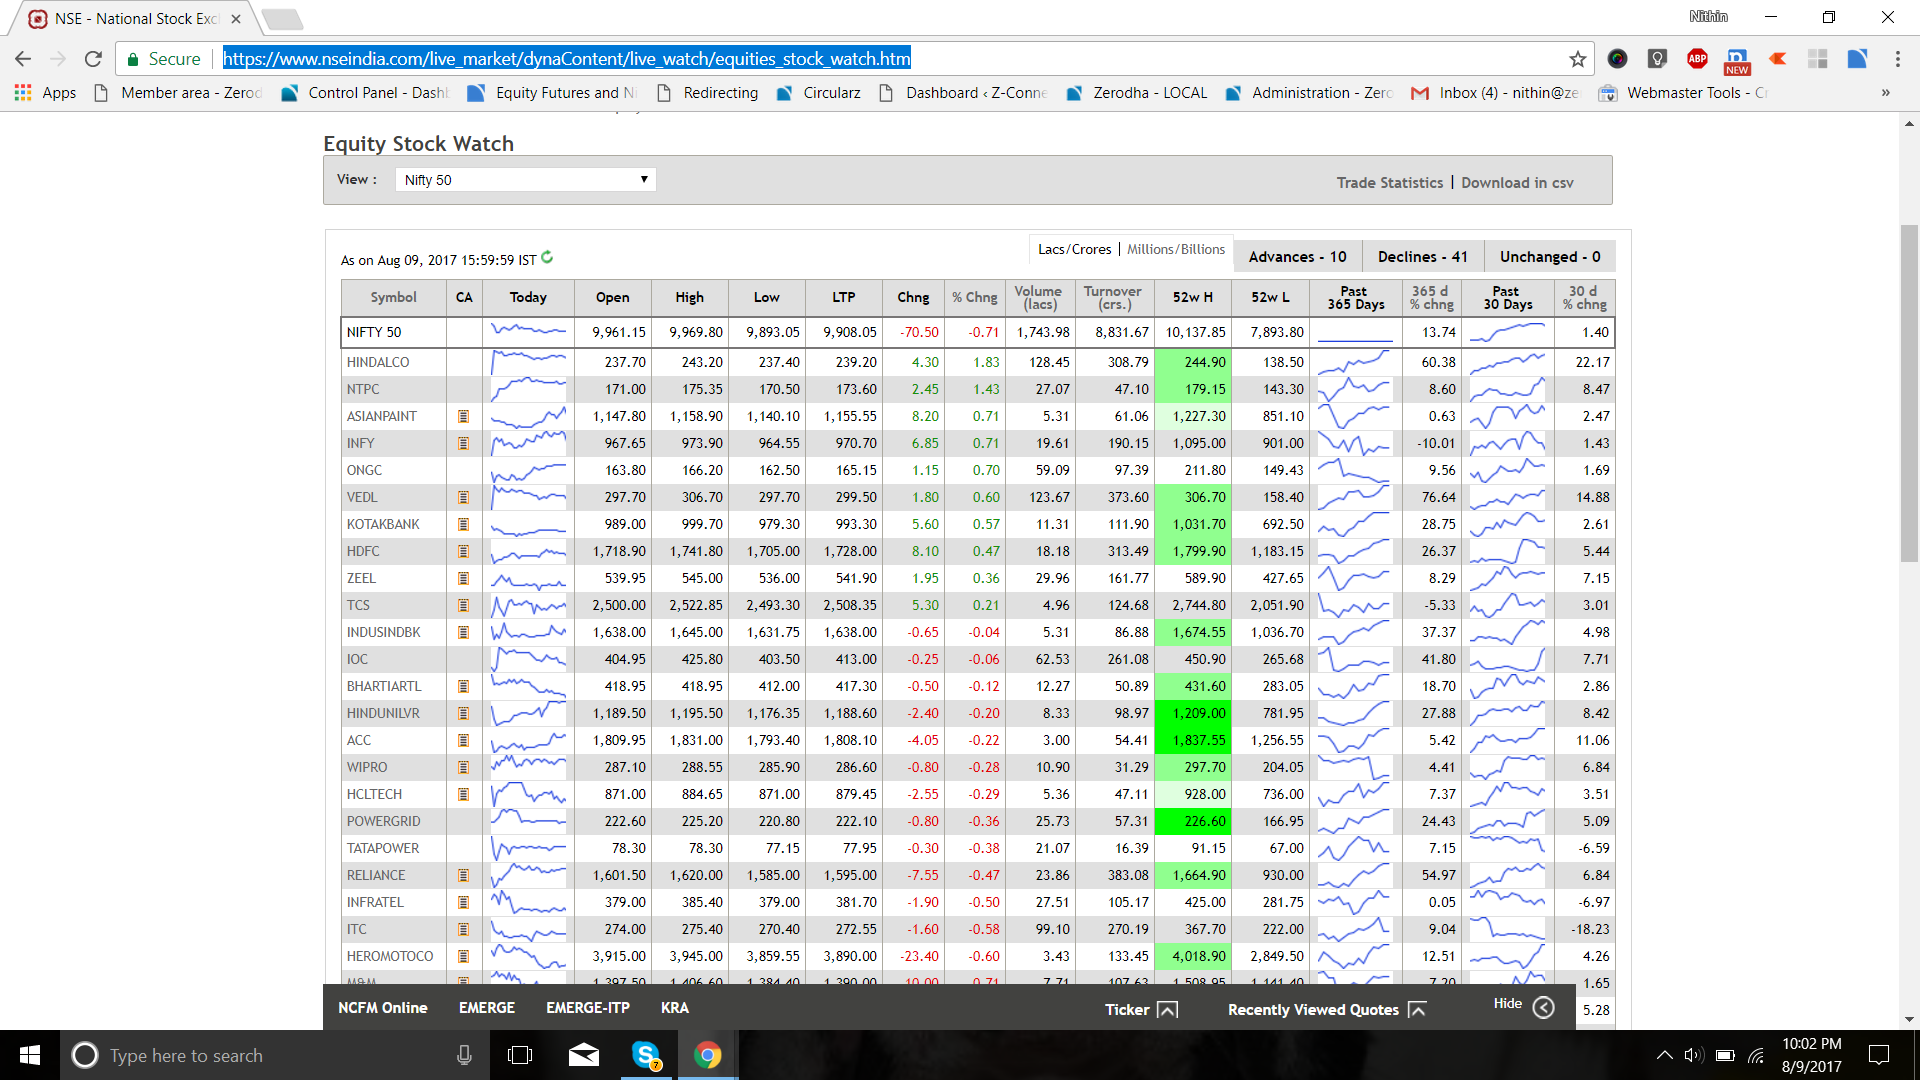Select the Gmail Inbox bookmark icon
The height and width of the screenshot is (1080, 1920).
pos(1420,92)
